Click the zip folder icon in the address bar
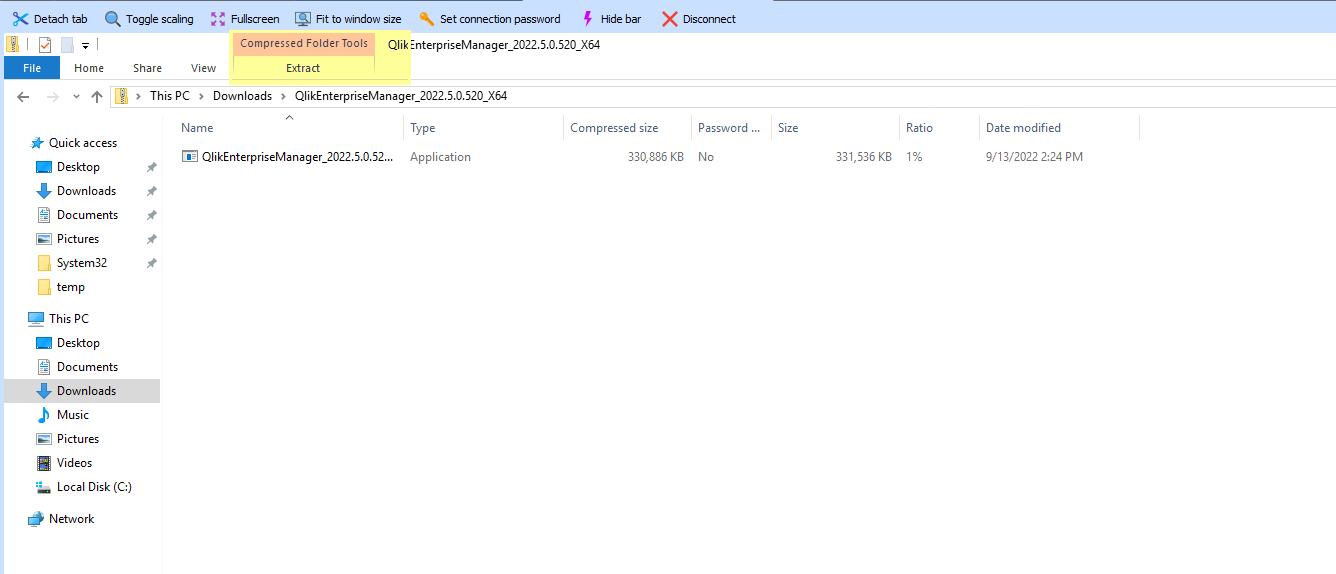The image size is (1336, 574). point(122,96)
